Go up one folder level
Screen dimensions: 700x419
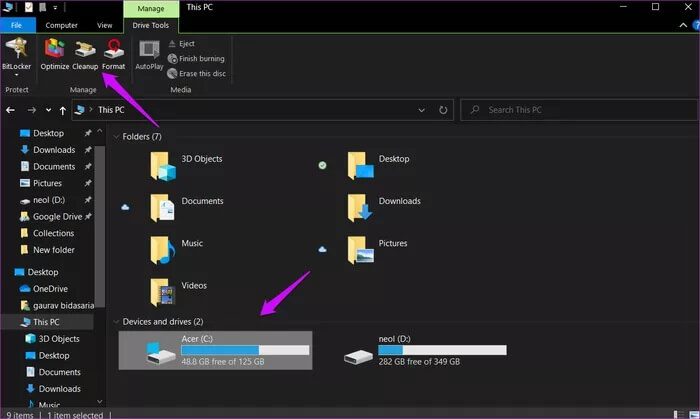coord(62,110)
